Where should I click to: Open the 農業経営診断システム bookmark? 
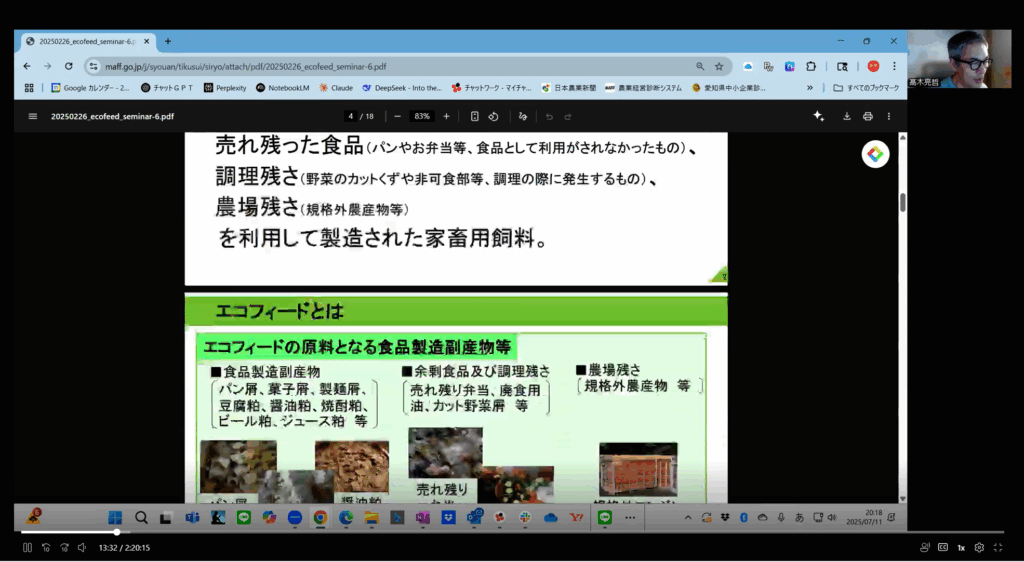[643, 87]
